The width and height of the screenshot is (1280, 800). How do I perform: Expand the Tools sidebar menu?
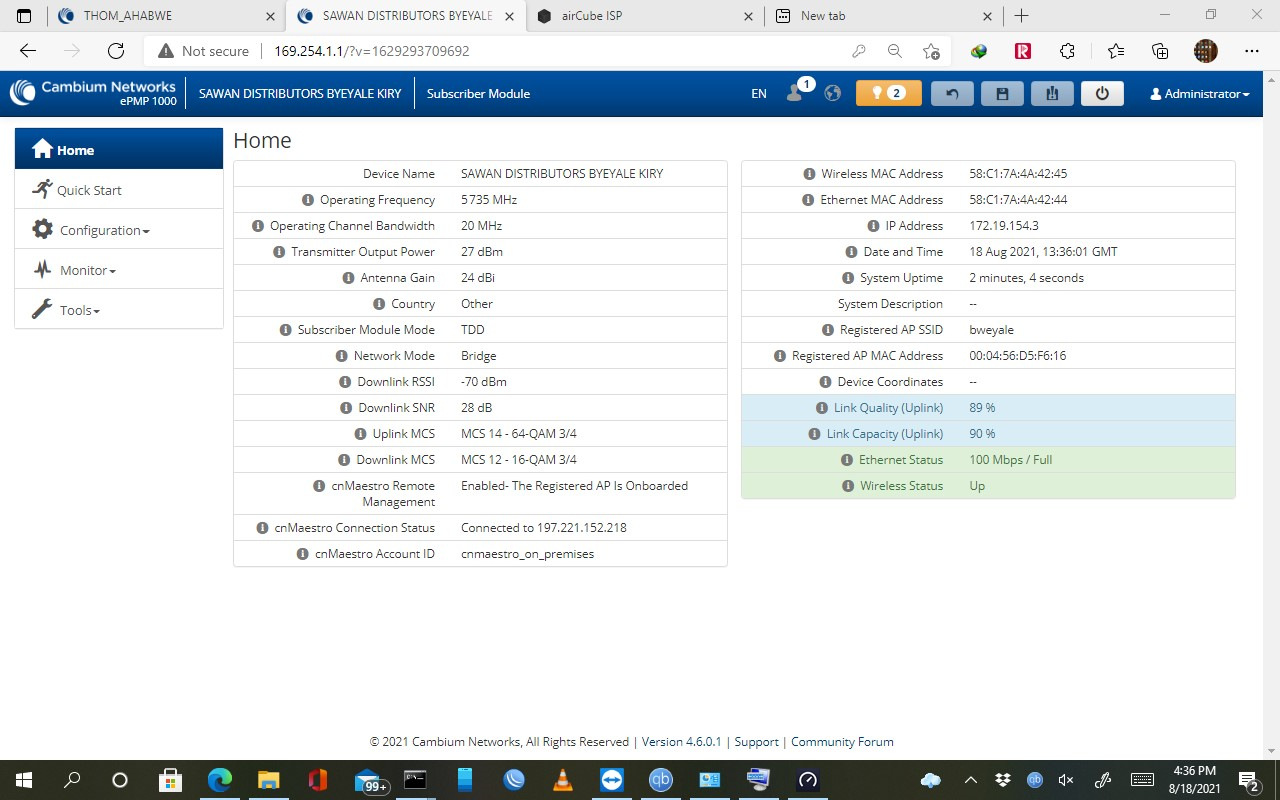(x=79, y=310)
